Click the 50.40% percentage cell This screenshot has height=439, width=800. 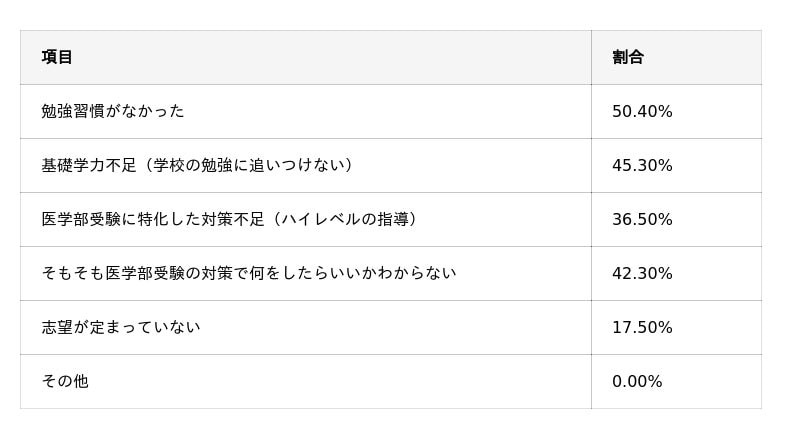642,111
